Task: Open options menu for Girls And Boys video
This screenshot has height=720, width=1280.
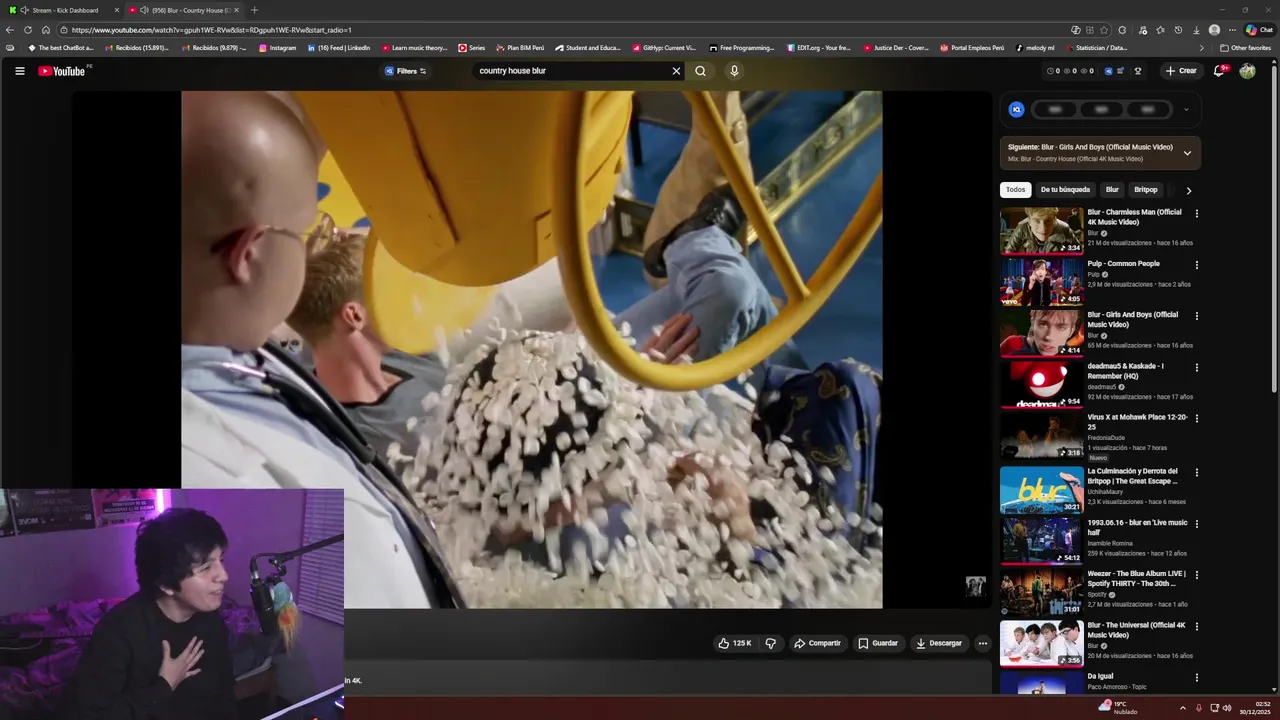Action: (1196, 316)
